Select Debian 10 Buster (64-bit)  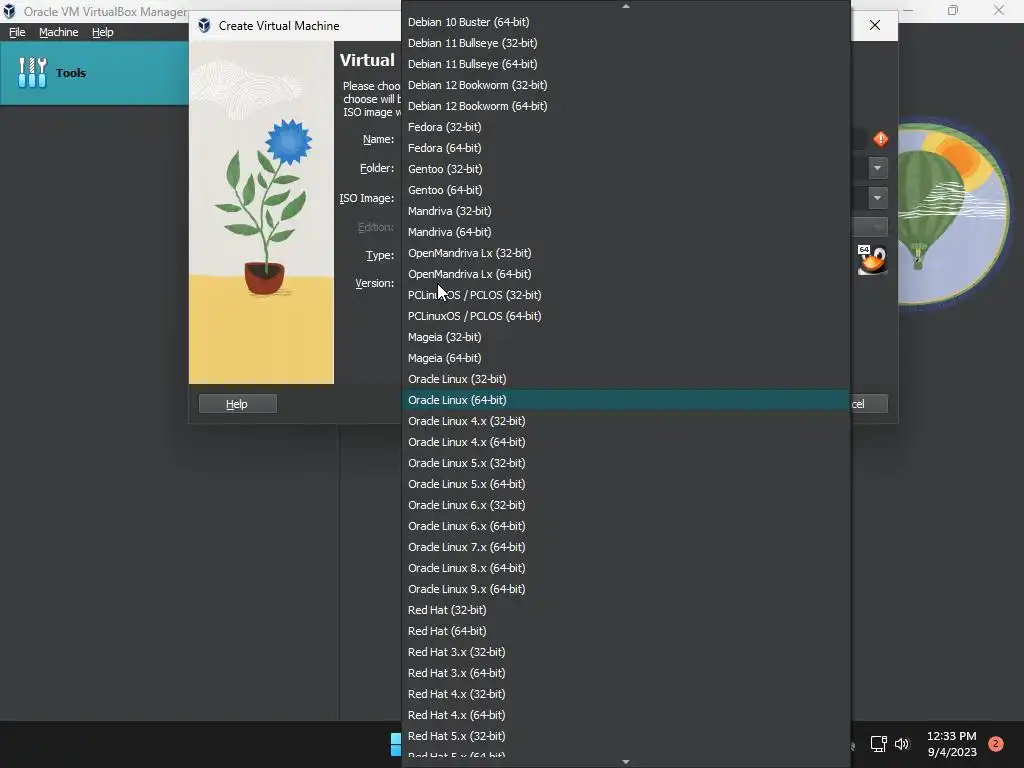[x=626, y=22]
